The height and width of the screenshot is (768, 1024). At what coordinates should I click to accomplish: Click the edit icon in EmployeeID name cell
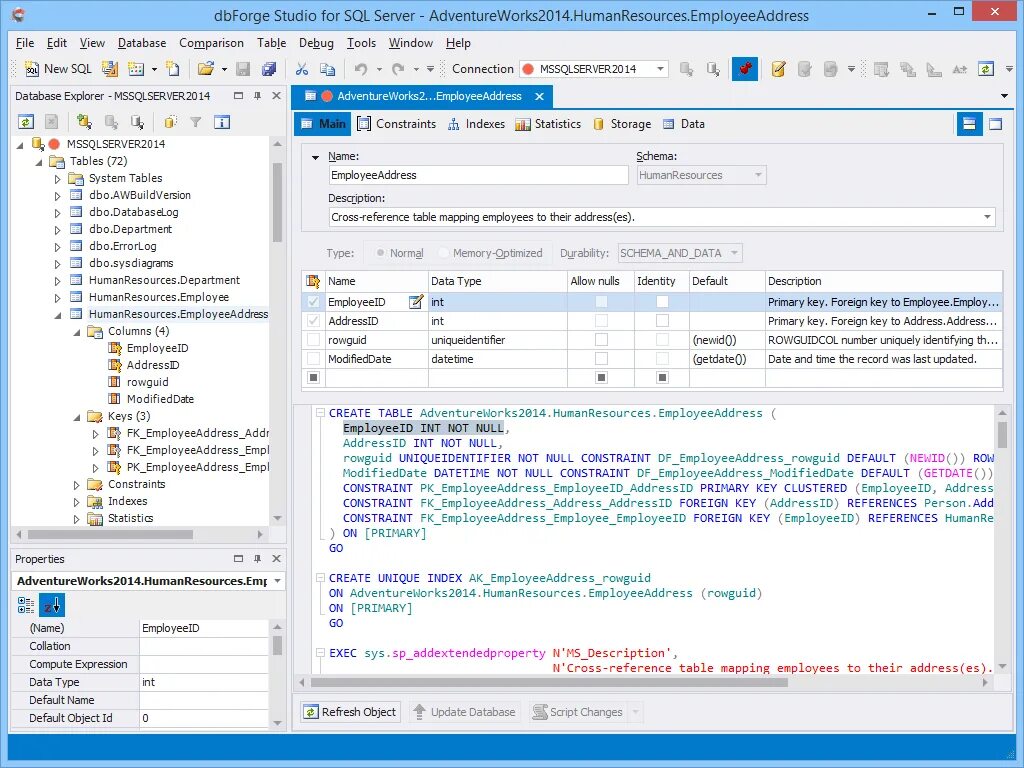[416, 302]
